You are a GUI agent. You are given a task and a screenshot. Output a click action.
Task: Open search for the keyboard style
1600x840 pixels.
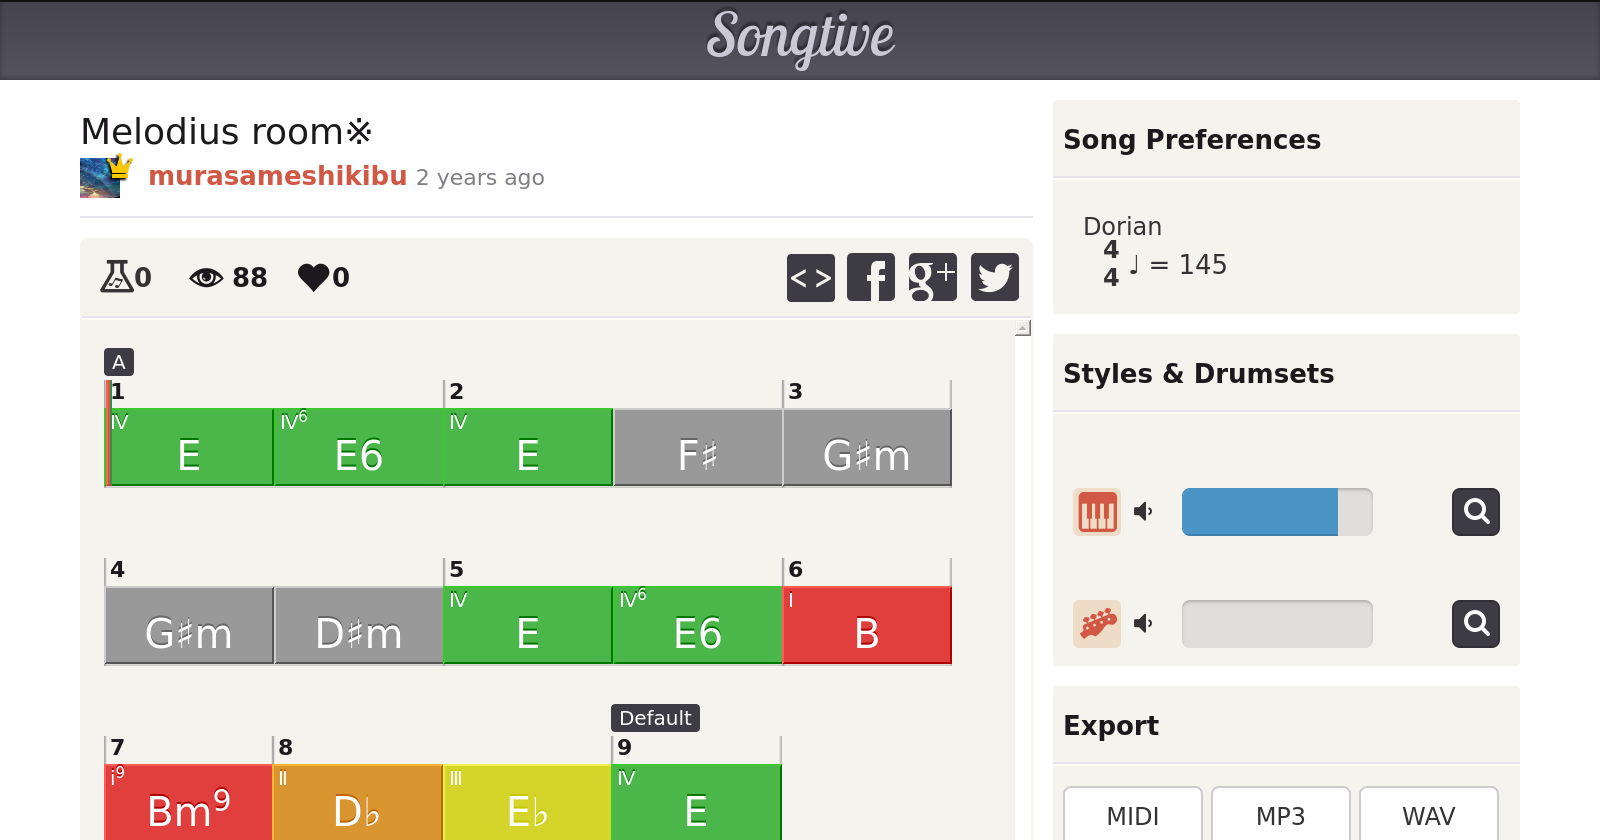(x=1475, y=512)
